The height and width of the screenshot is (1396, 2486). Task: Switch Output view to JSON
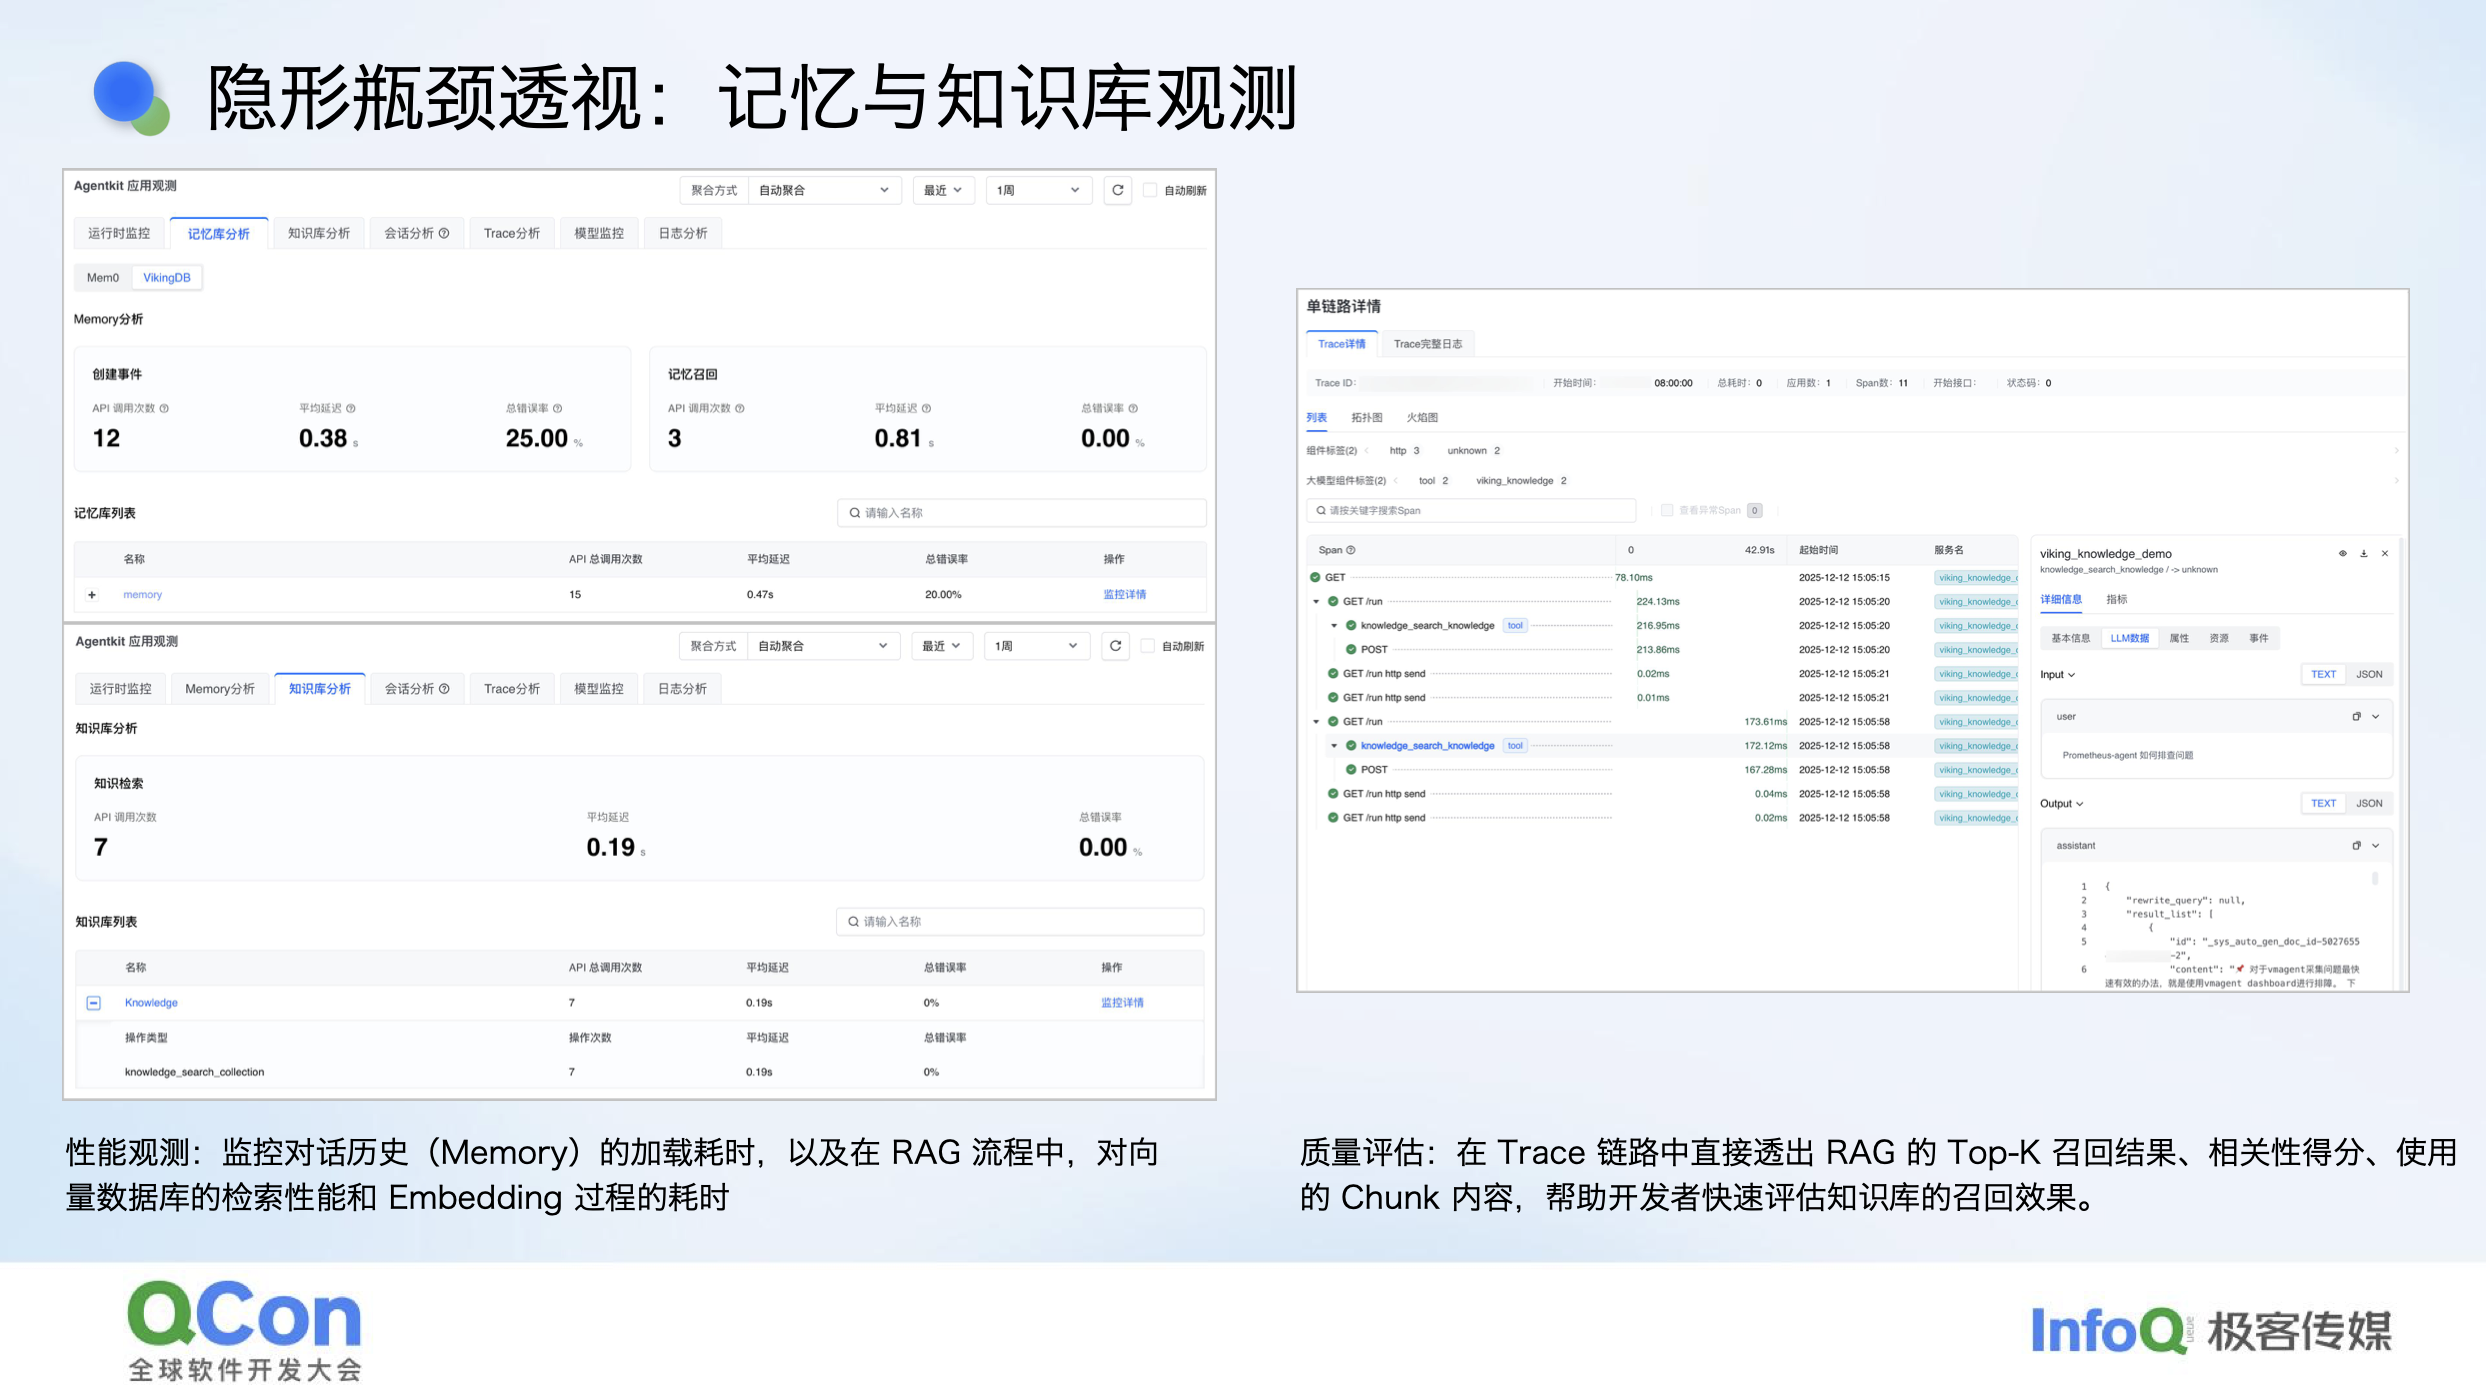2369,803
